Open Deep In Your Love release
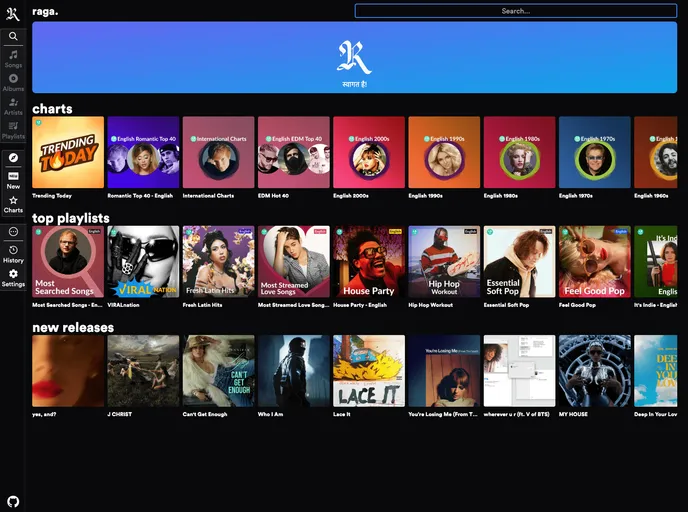688x512 pixels. pyautogui.click(x=656, y=371)
